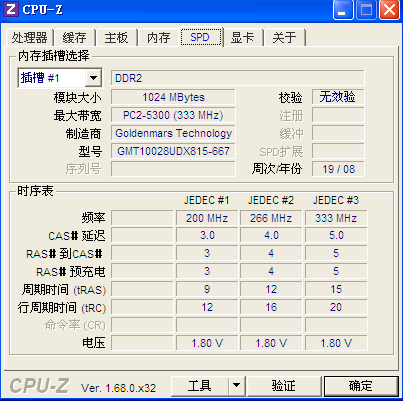Image resolution: width=403 pixels, height=401 pixels.
Task: Select the 333 MHz frequency cell
Action: pos(336,218)
